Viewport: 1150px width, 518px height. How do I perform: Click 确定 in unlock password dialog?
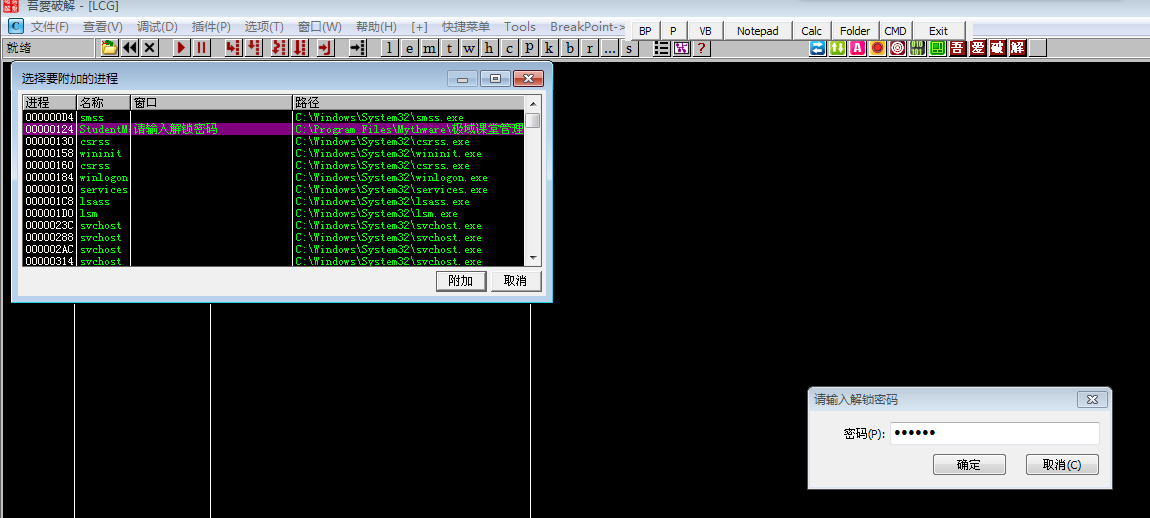[x=969, y=464]
